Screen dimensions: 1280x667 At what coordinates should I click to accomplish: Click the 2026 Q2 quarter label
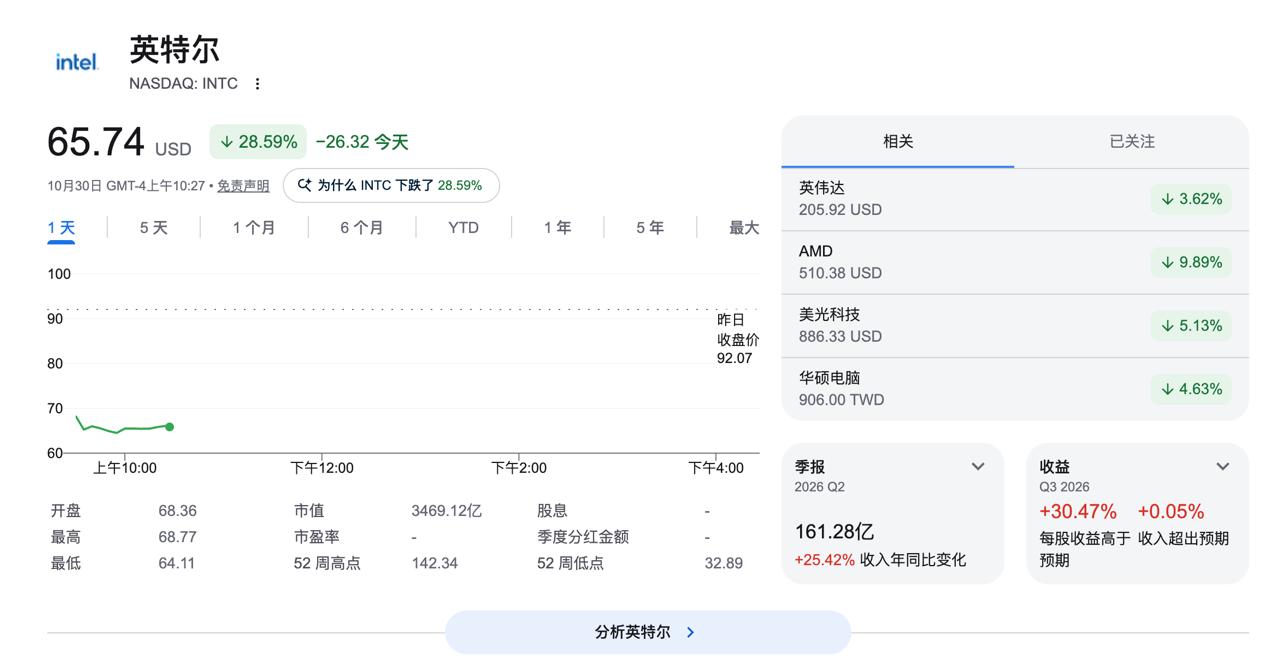[820, 487]
